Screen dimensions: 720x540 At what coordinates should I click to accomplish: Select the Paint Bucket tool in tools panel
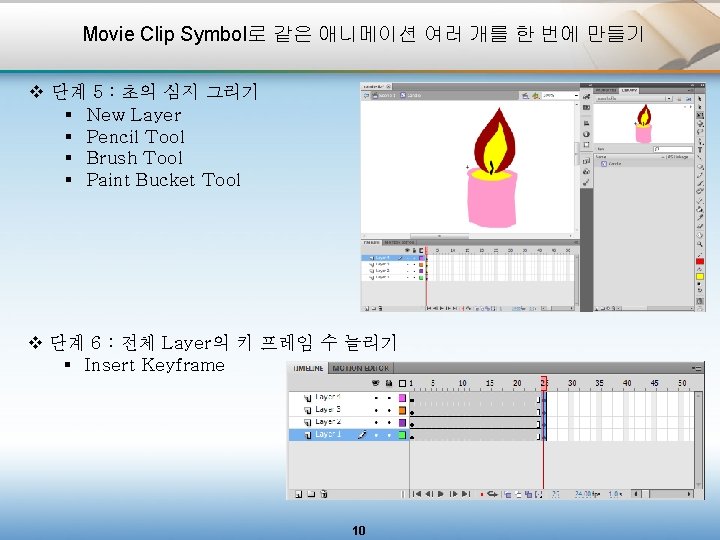[700, 209]
